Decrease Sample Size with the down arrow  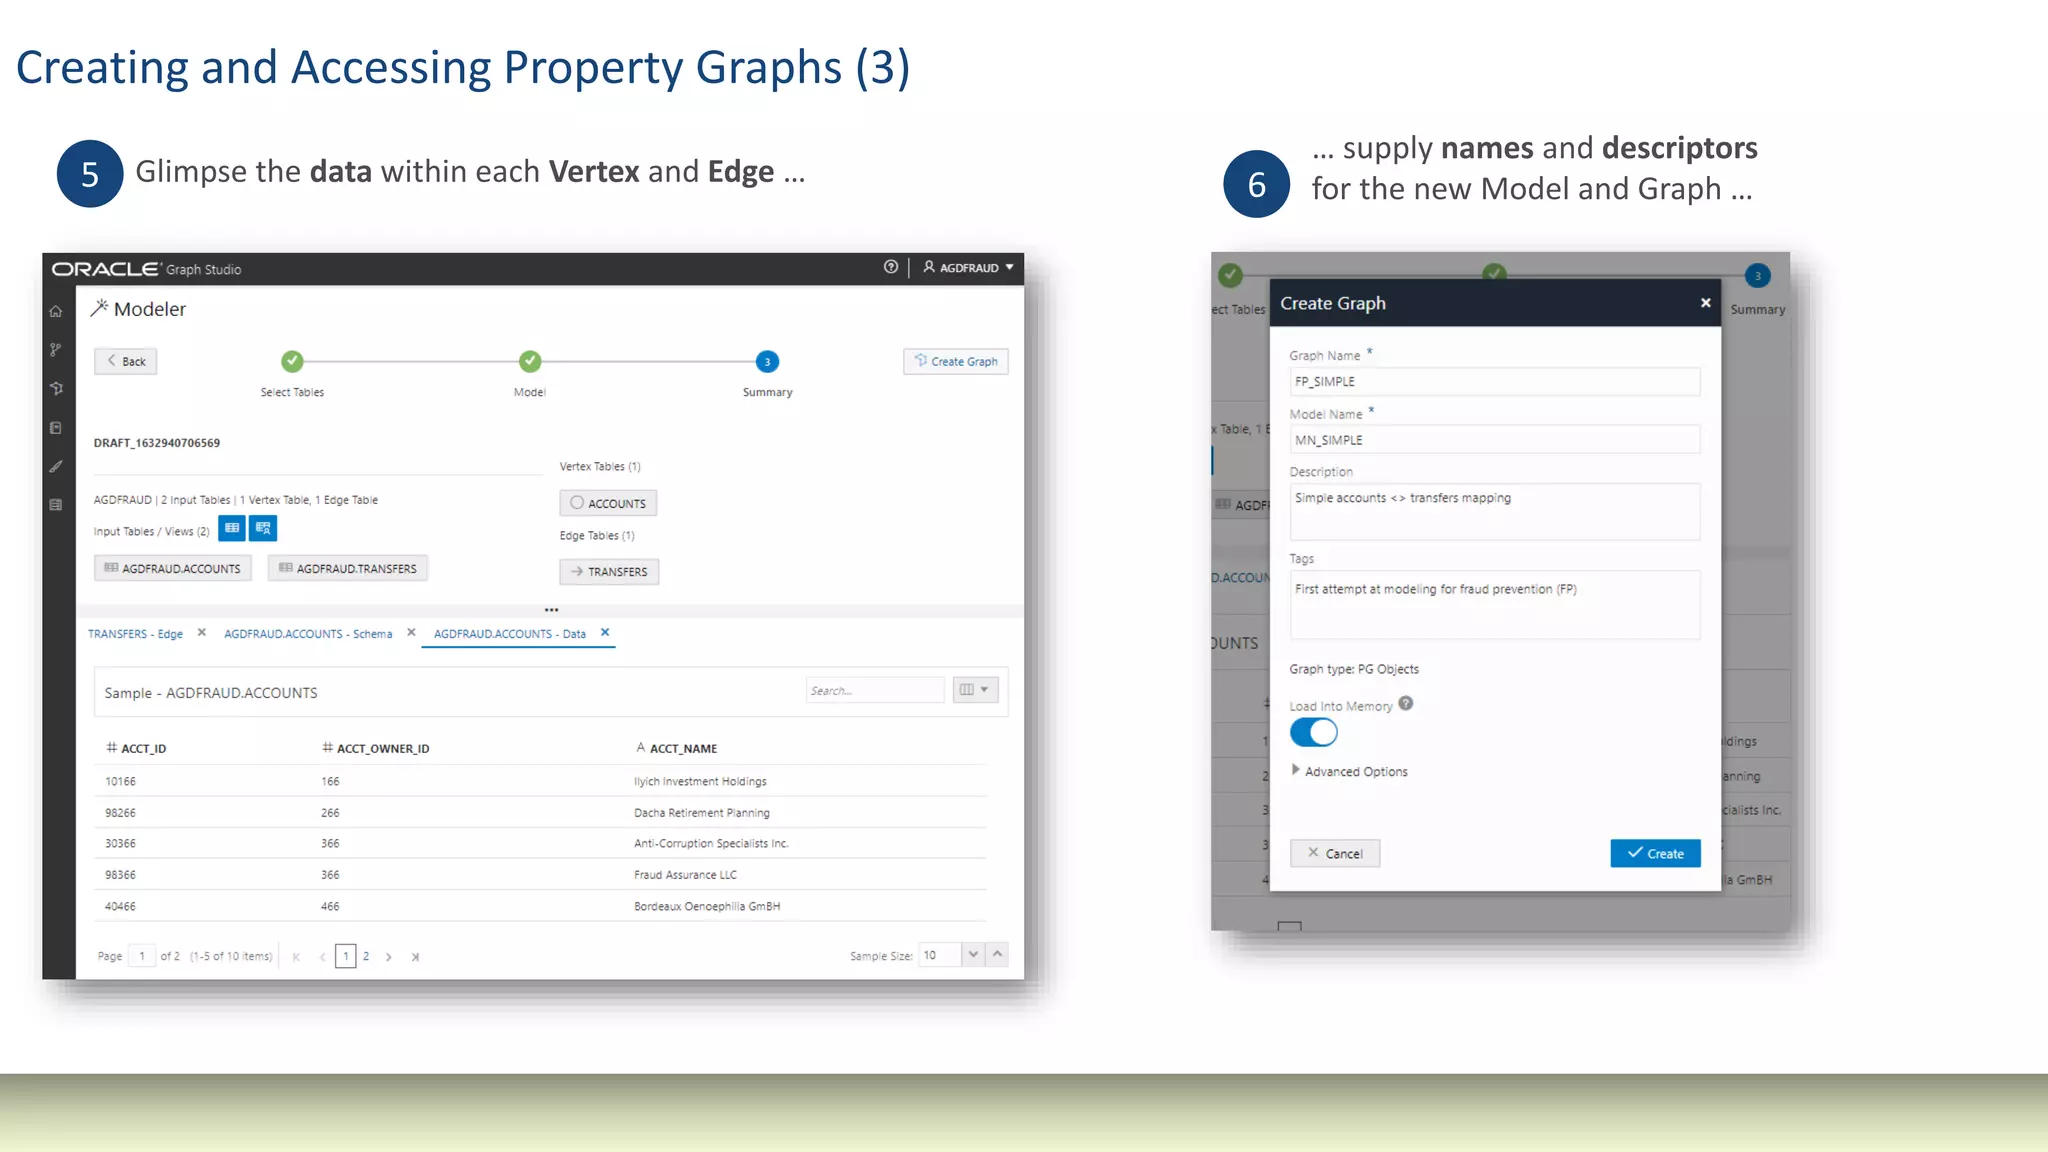click(x=973, y=955)
